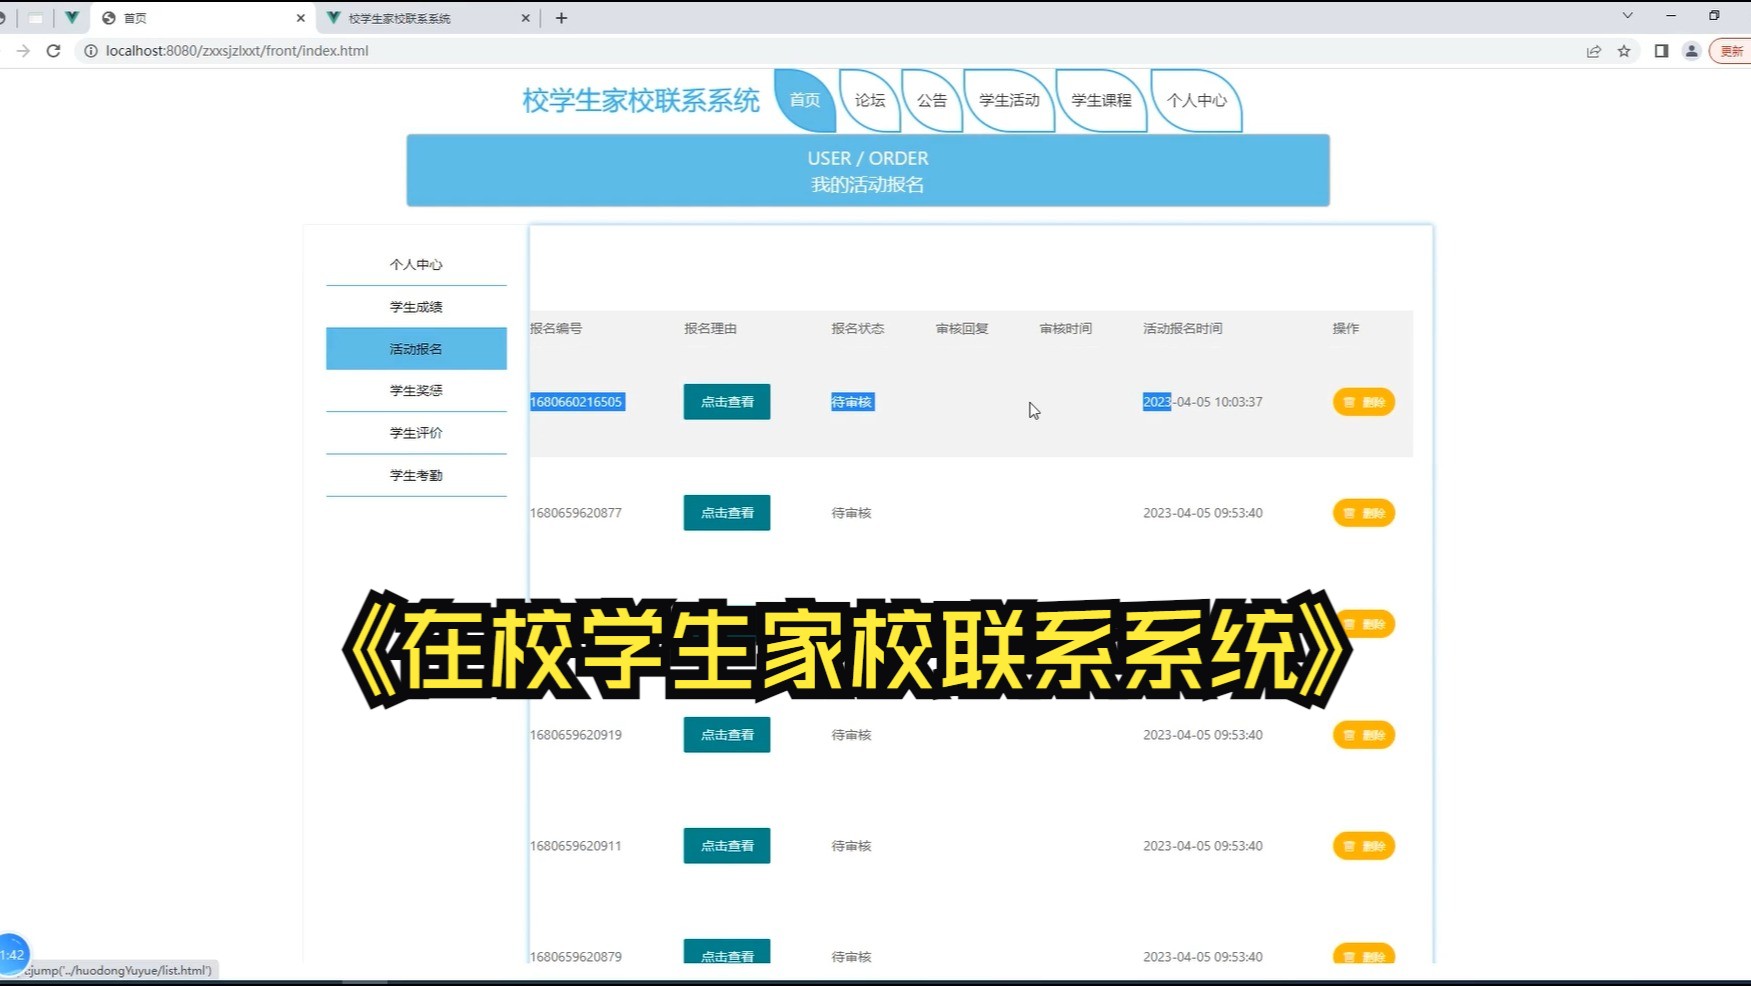Delete the record 1680659620877
Image resolution: width=1751 pixels, height=986 pixels.
click(1364, 513)
